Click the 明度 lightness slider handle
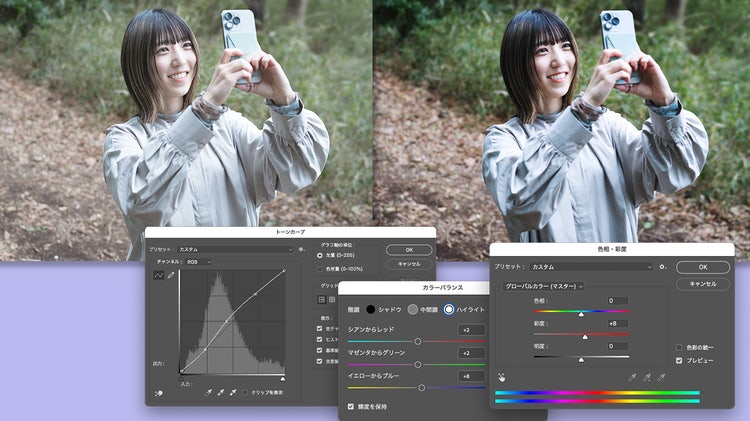750x421 pixels. pos(581,359)
